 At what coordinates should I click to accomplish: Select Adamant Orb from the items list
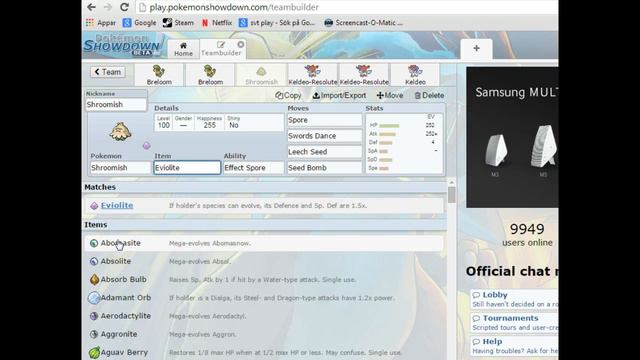click(264, 298)
